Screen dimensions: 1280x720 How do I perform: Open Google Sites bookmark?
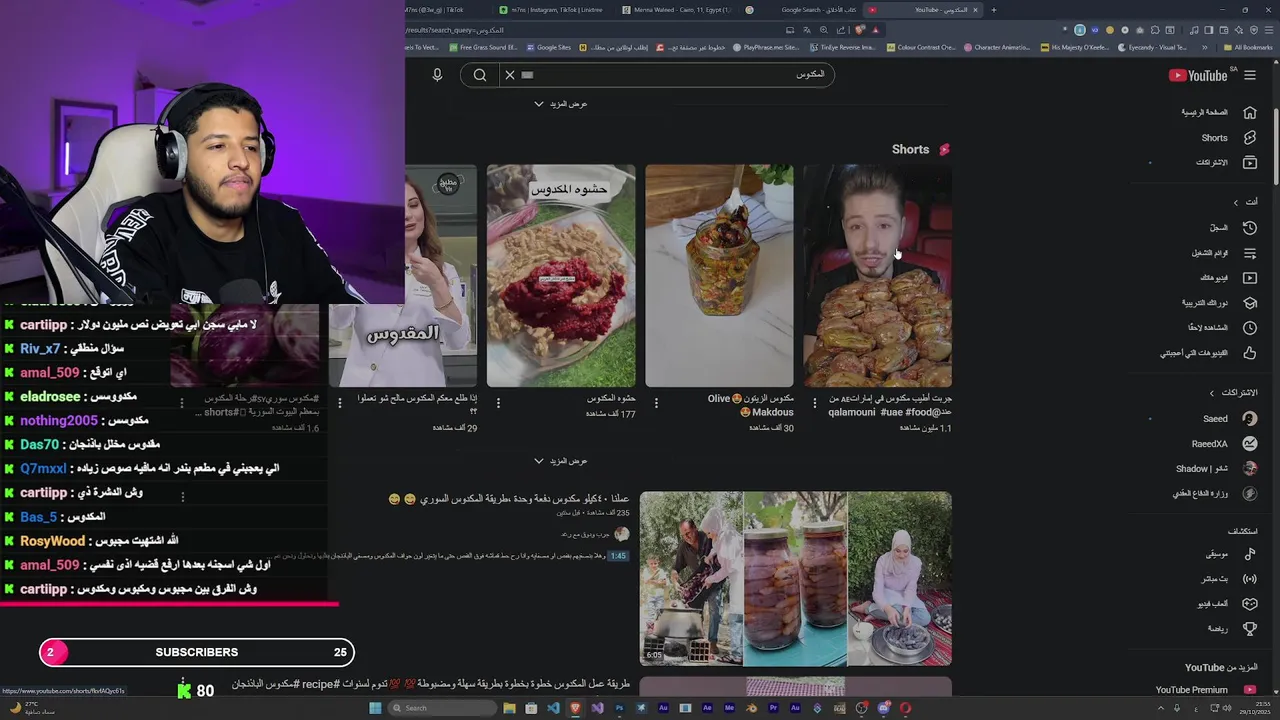click(x=547, y=47)
